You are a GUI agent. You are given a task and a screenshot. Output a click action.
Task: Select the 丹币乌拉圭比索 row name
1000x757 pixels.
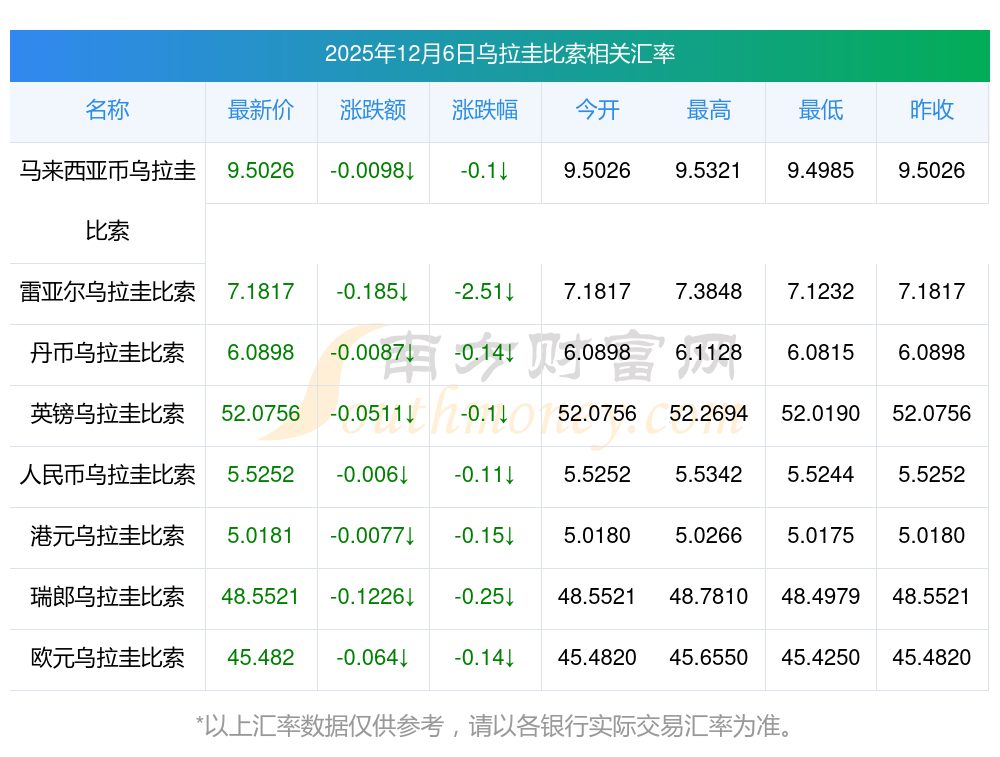tap(107, 353)
